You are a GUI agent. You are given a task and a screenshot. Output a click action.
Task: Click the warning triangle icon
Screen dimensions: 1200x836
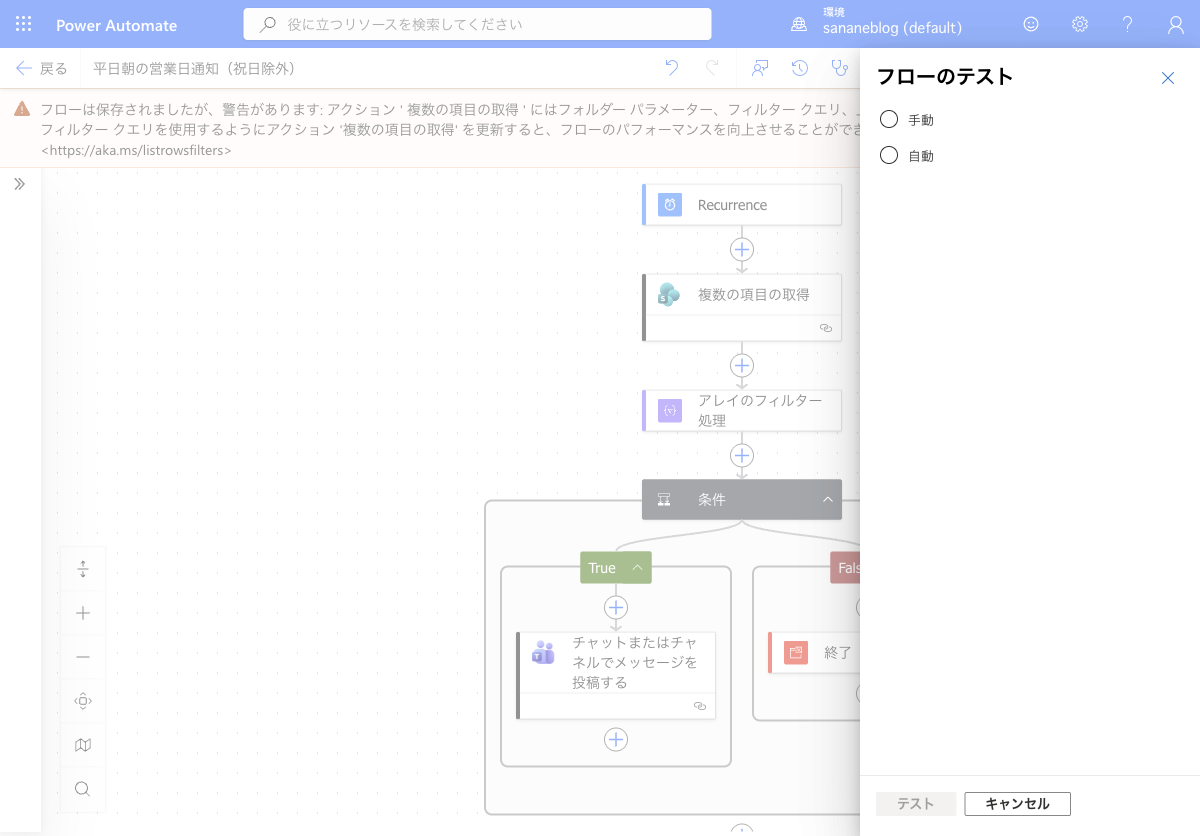pyautogui.click(x=22, y=109)
